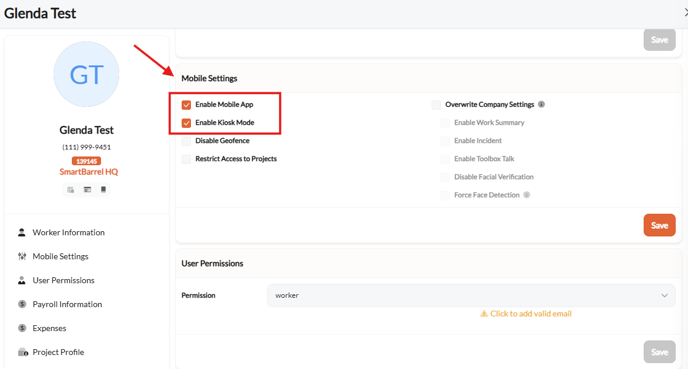
Task: Click the ID card icon under SmartBarrel HQ
Action: click(x=87, y=190)
